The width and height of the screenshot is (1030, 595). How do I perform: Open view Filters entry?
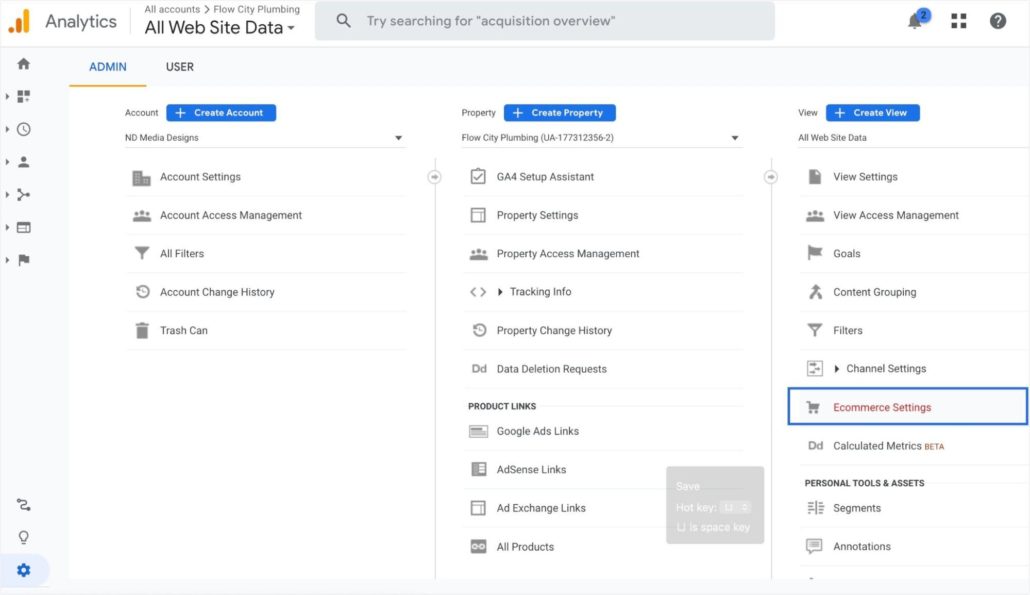tap(847, 330)
